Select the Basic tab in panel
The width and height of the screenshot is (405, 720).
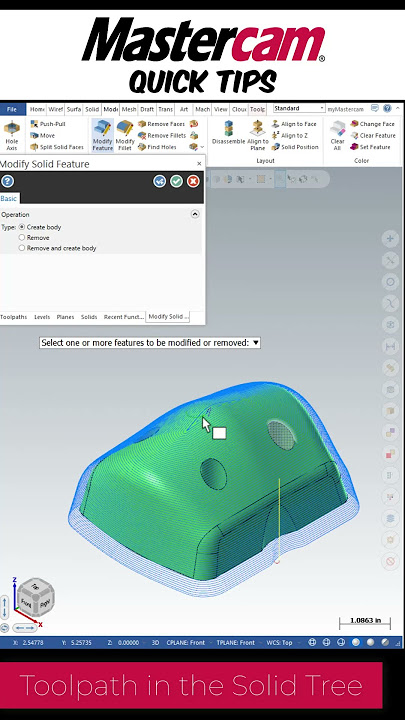point(9,198)
